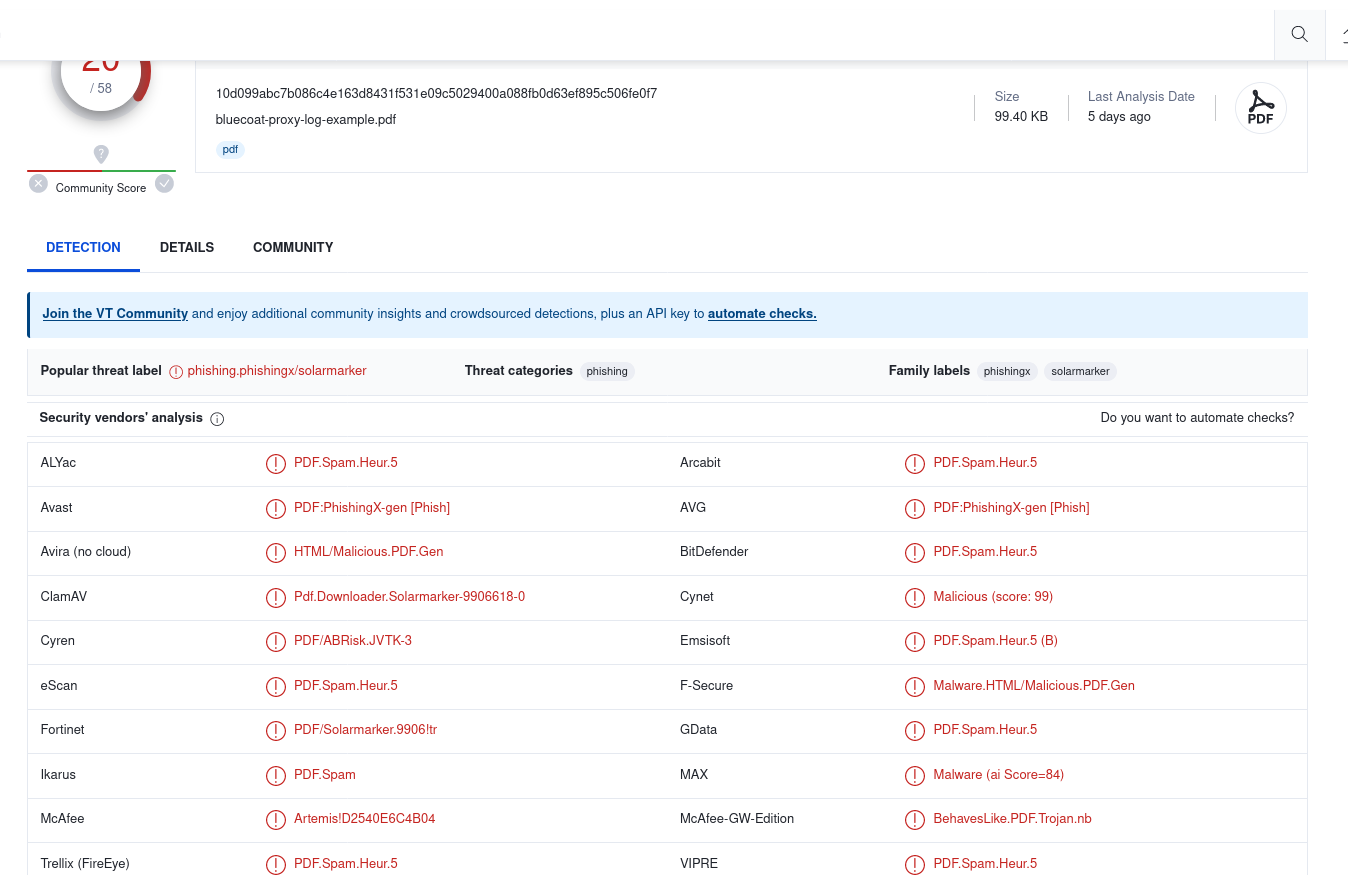Screen dimensions: 1348x875
Task: Click the 5 days ago analysis date
Action: [1119, 117]
